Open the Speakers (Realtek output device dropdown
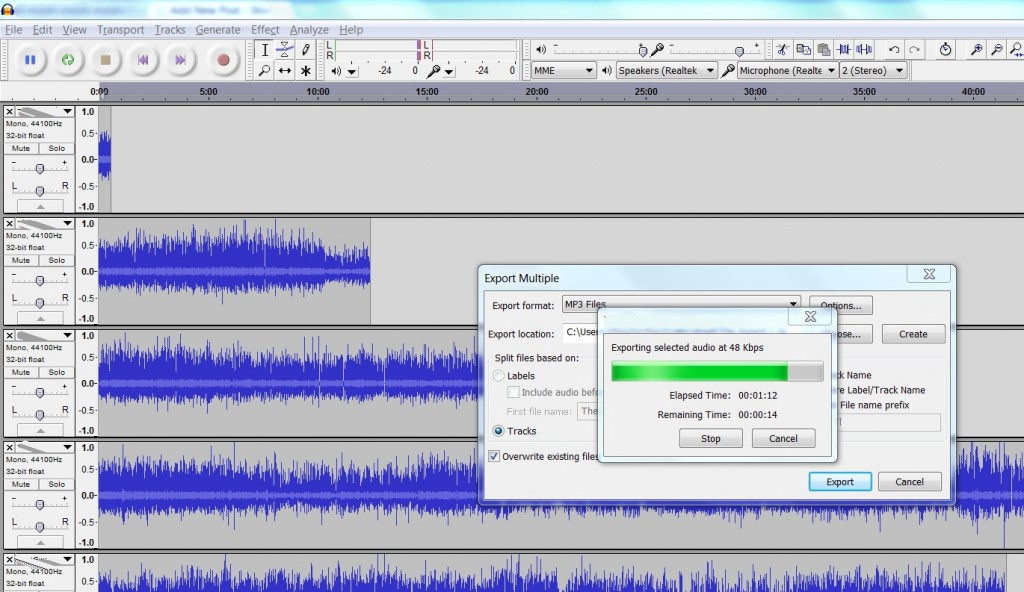The height and width of the screenshot is (592, 1024). tap(666, 71)
